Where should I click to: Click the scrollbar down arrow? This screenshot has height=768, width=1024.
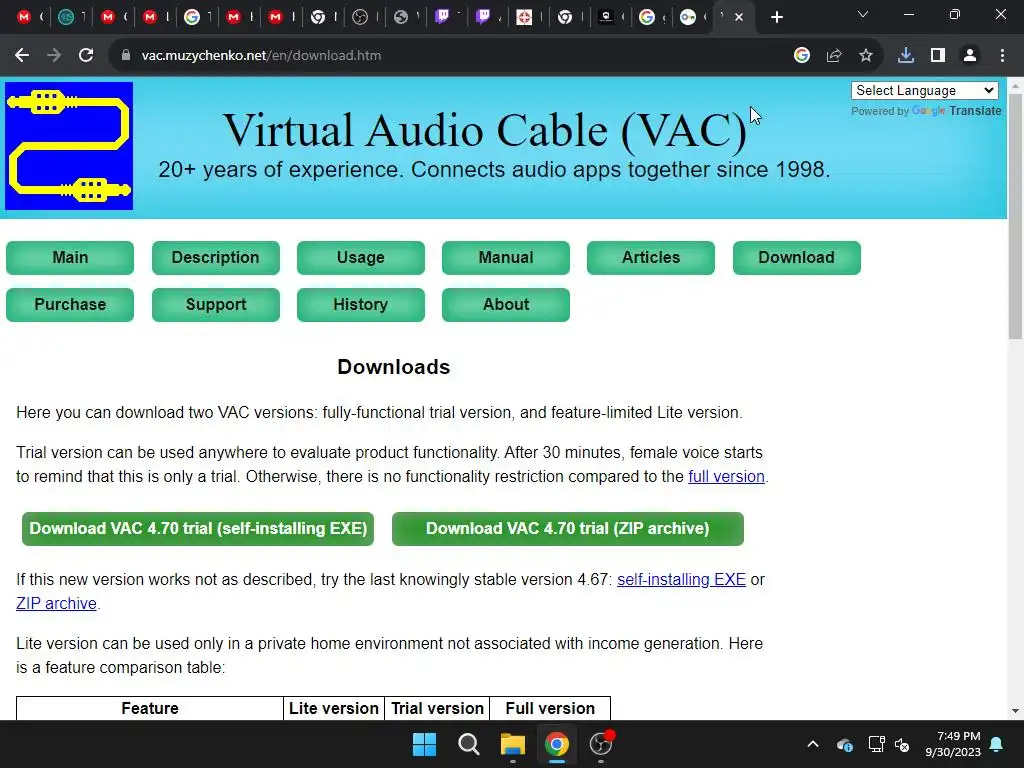[1015, 711]
